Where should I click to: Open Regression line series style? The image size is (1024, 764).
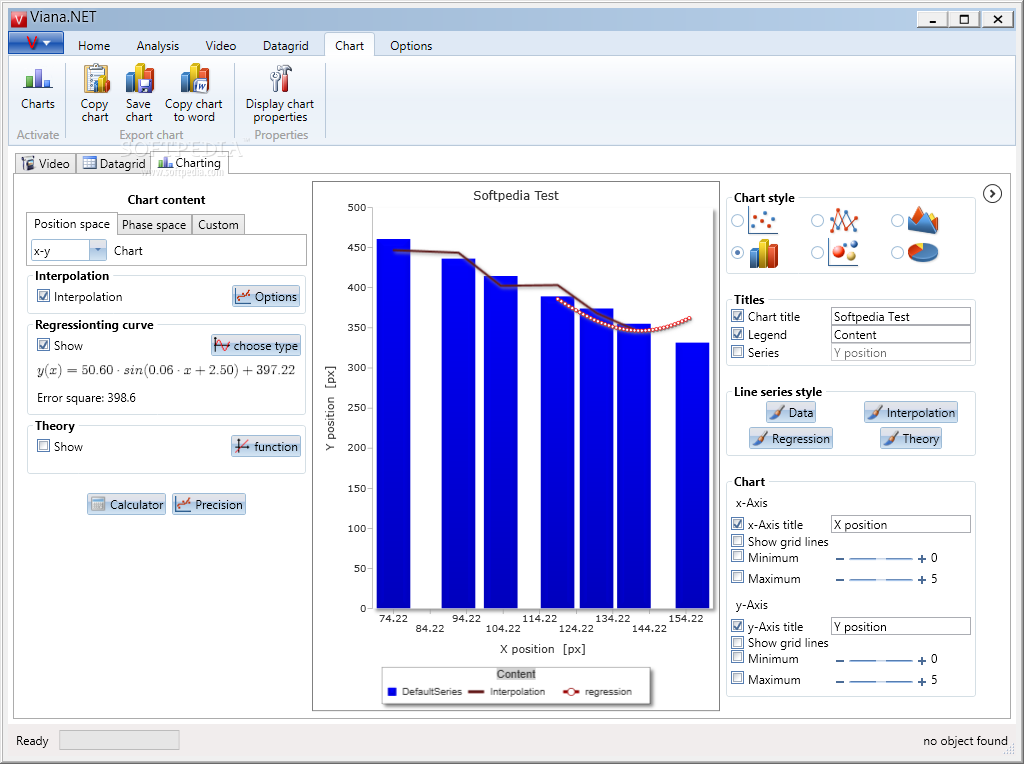[x=791, y=439]
